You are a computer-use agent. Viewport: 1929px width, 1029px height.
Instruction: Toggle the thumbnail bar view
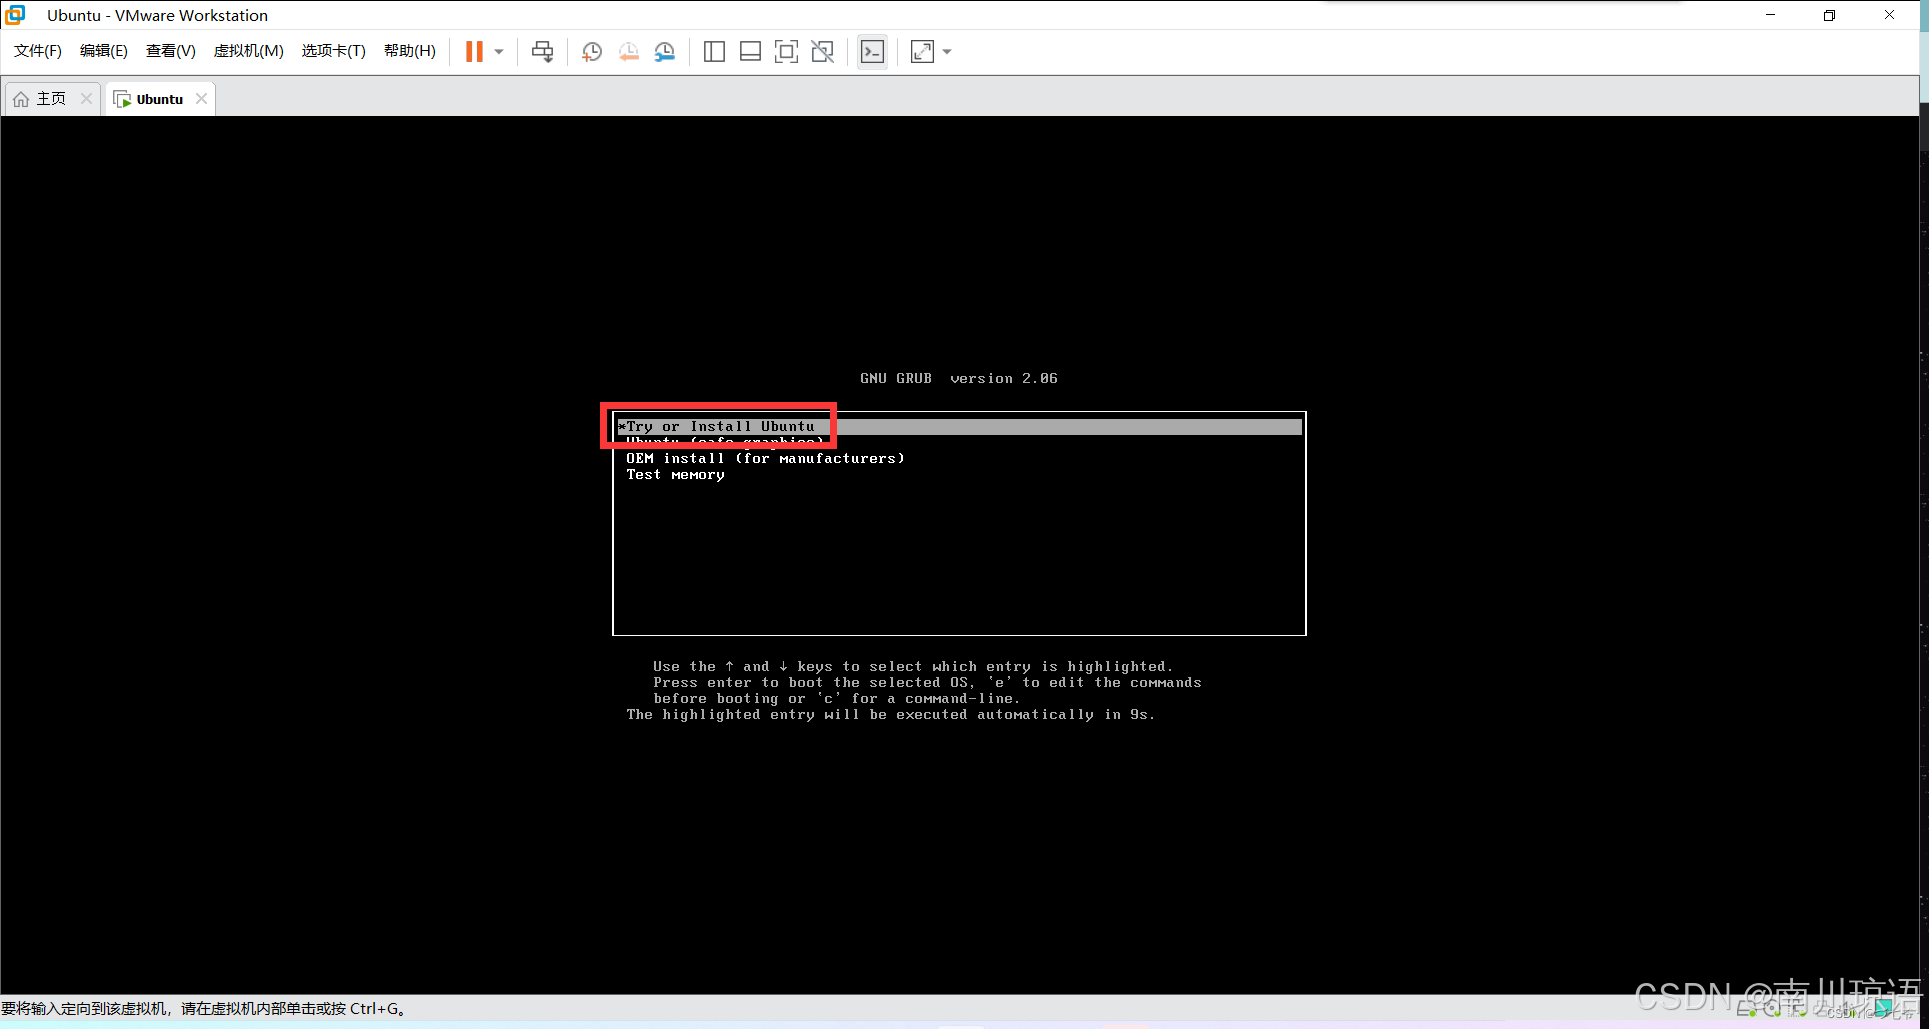[750, 51]
